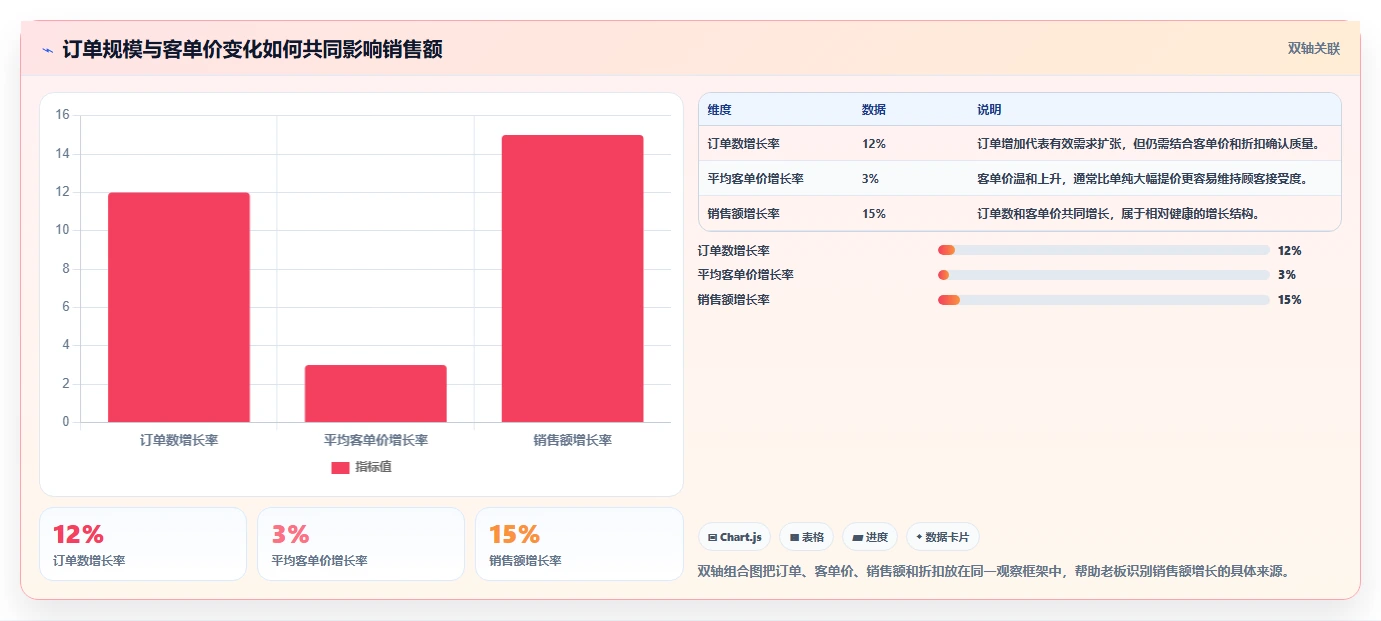The width and height of the screenshot is (1381, 621).
Task: Click the title 订单规模与客单价变化如何共同影响销售额
Action: point(252,49)
